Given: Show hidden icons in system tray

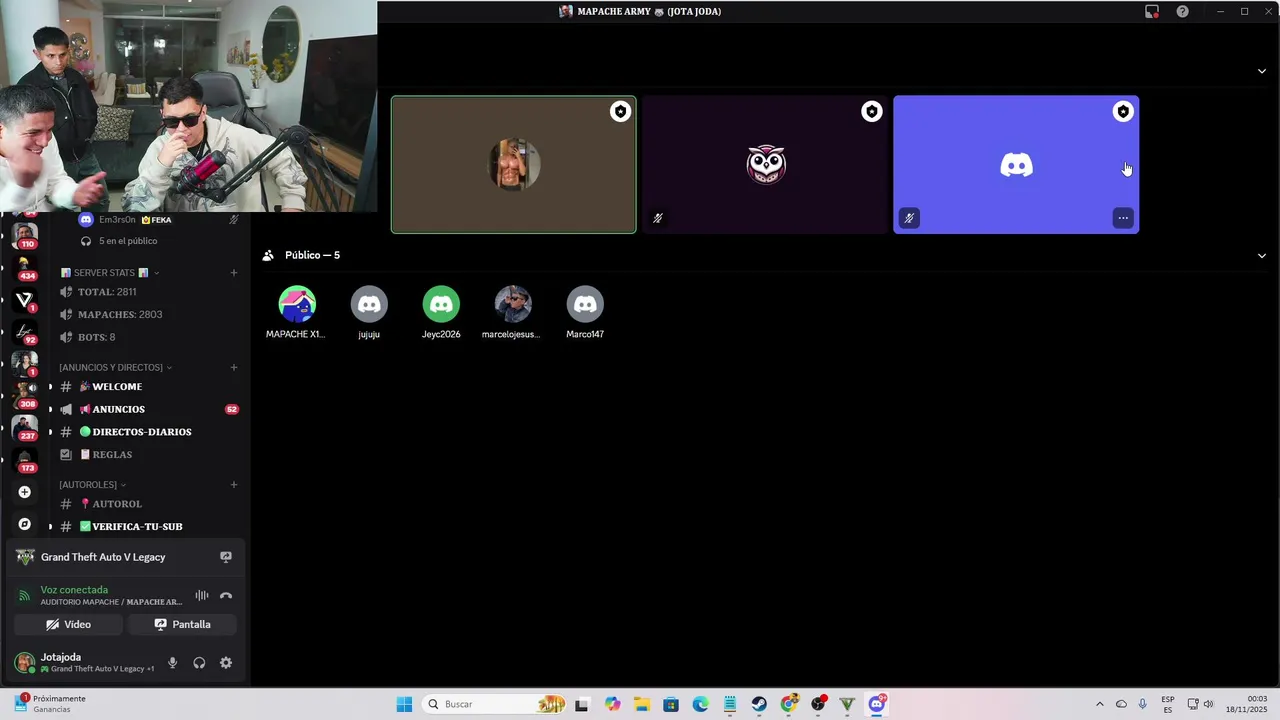Looking at the screenshot, I should [1100, 704].
